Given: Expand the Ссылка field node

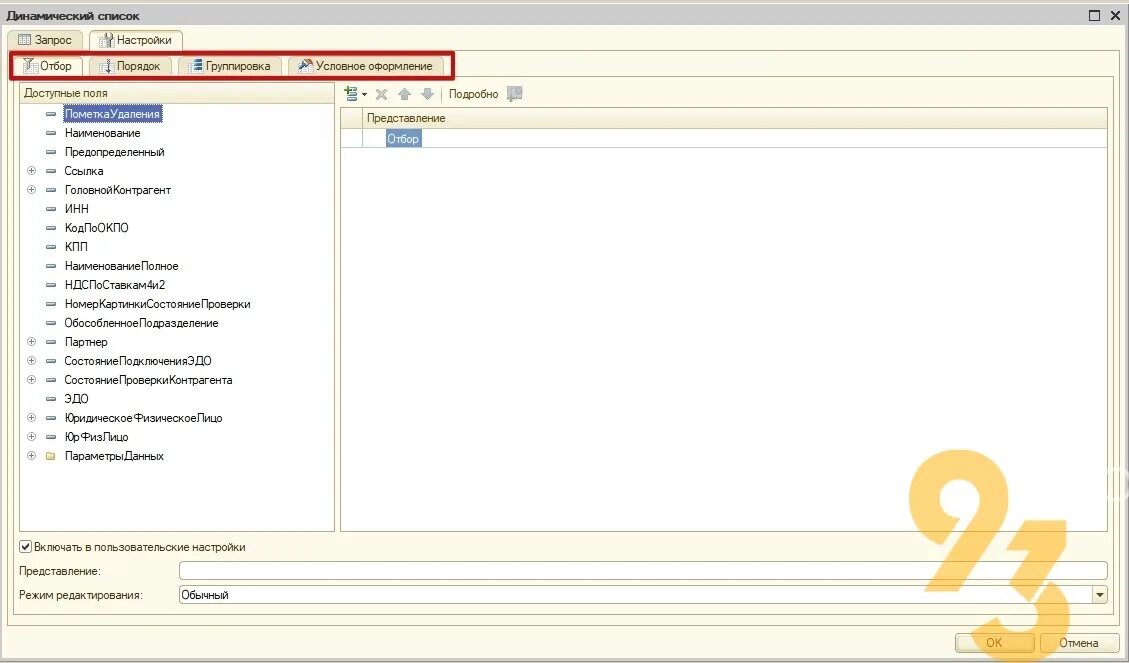Looking at the screenshot, I should coord(31,171).
